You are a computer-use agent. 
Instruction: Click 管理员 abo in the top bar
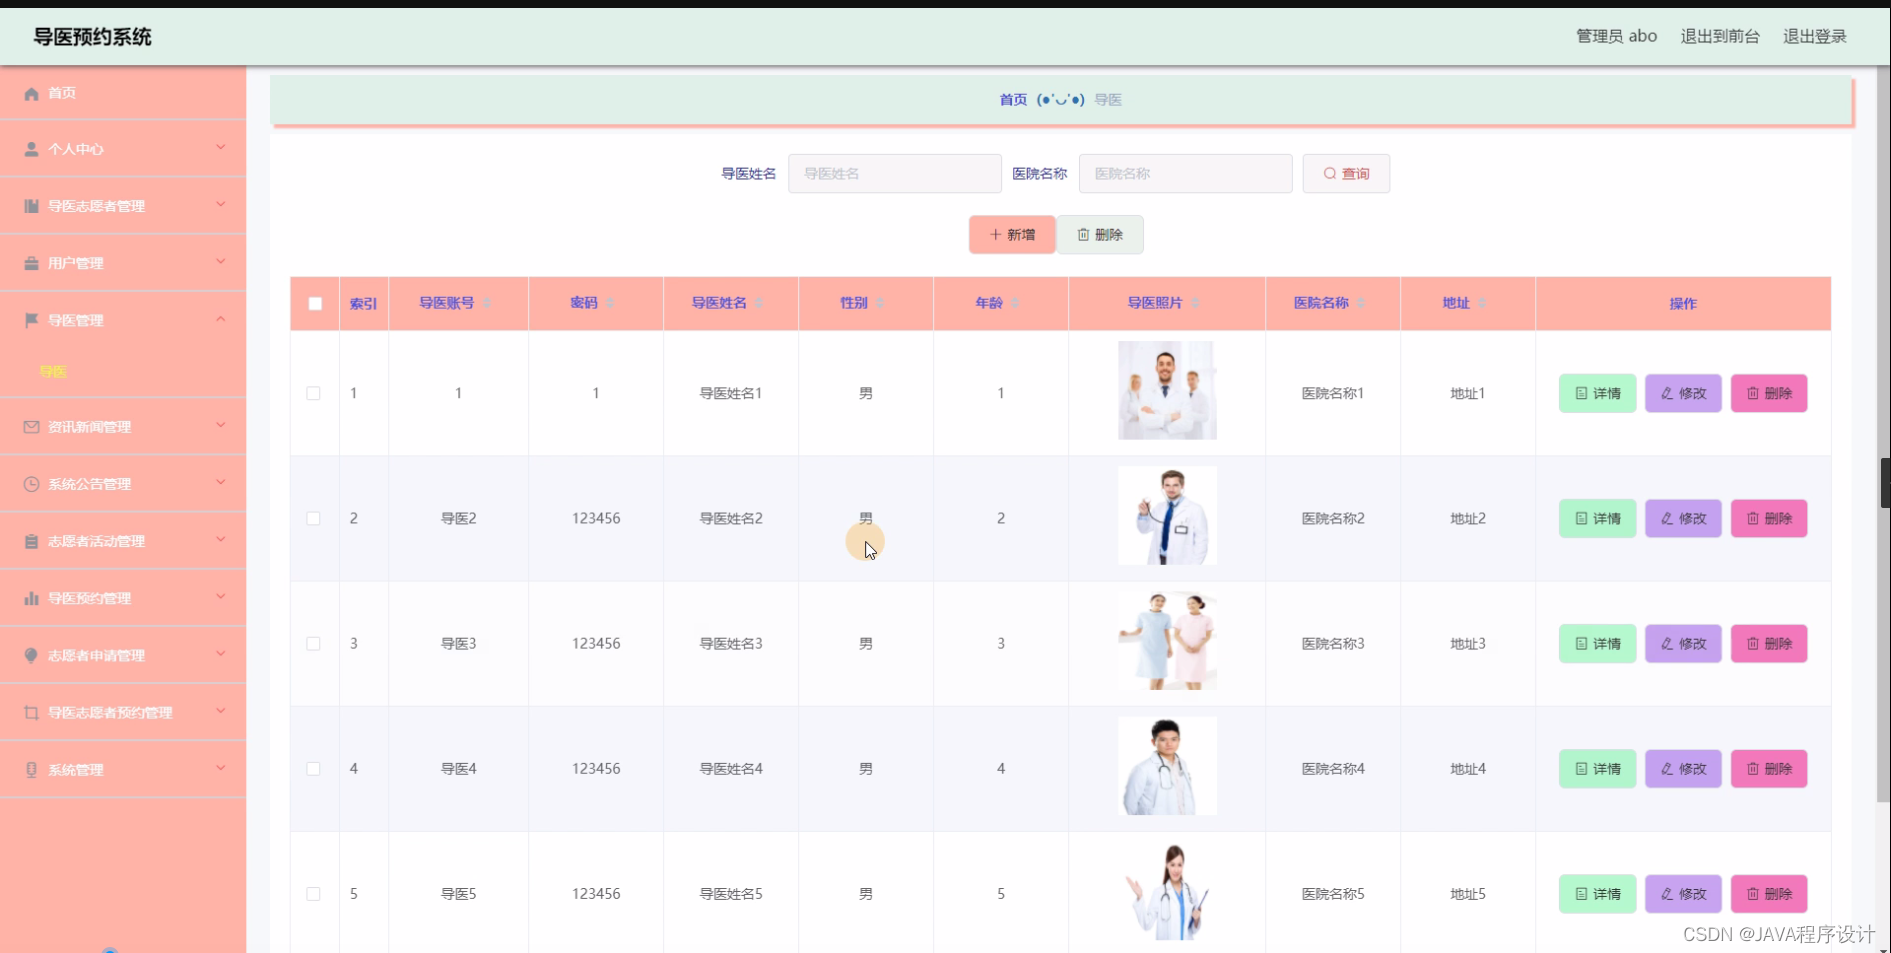(1616, 36)
